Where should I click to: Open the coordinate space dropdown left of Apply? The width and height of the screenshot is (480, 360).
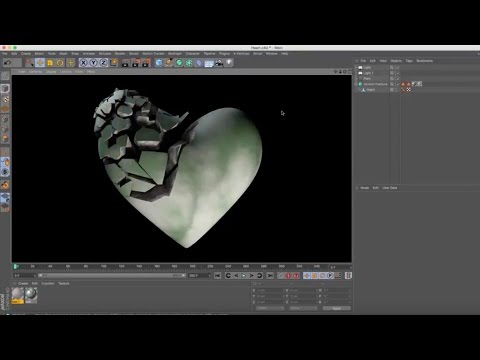coord(270,308)
